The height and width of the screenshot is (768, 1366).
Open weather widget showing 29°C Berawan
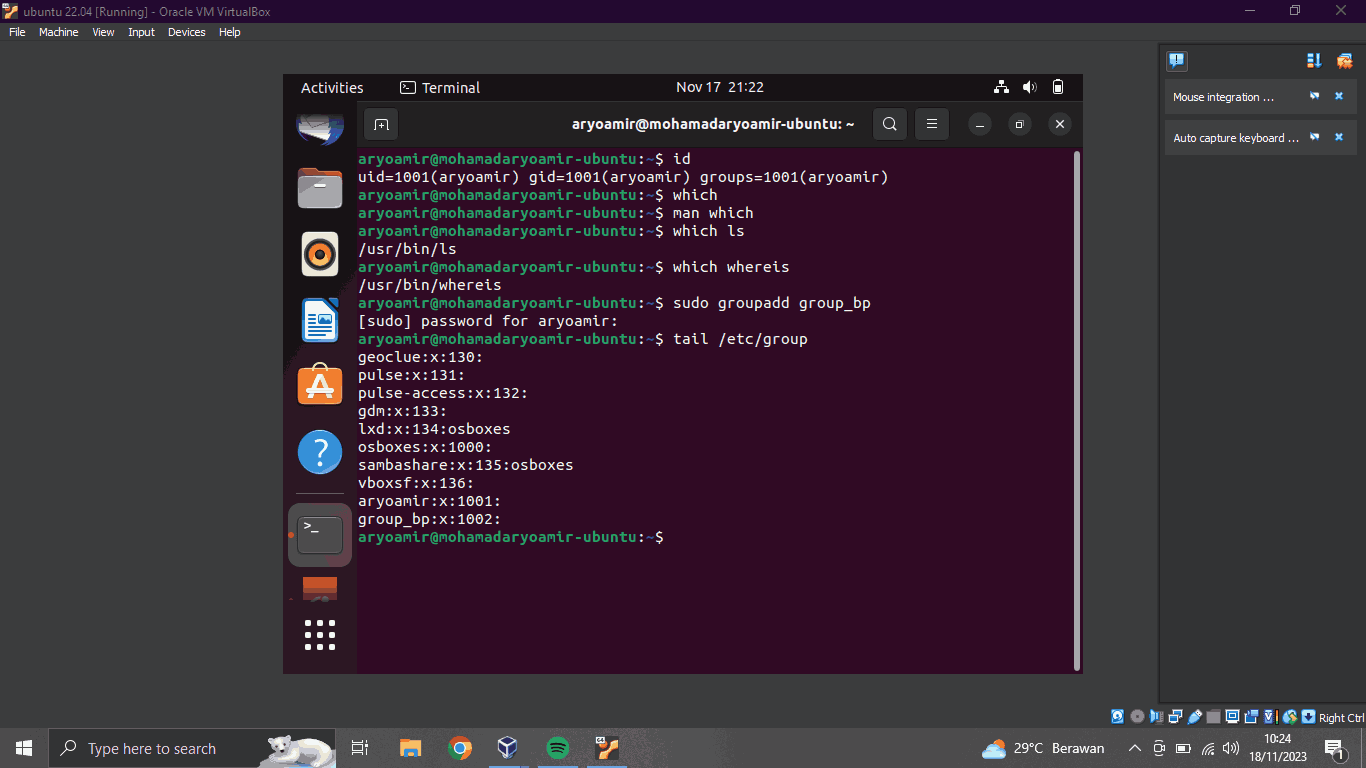point(1043,748)
